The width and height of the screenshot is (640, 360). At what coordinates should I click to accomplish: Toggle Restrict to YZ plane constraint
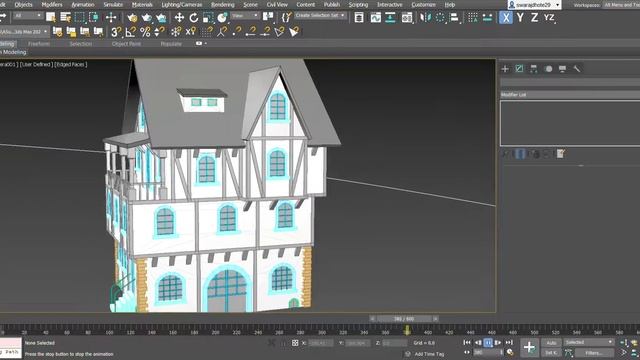click(549, 18)
